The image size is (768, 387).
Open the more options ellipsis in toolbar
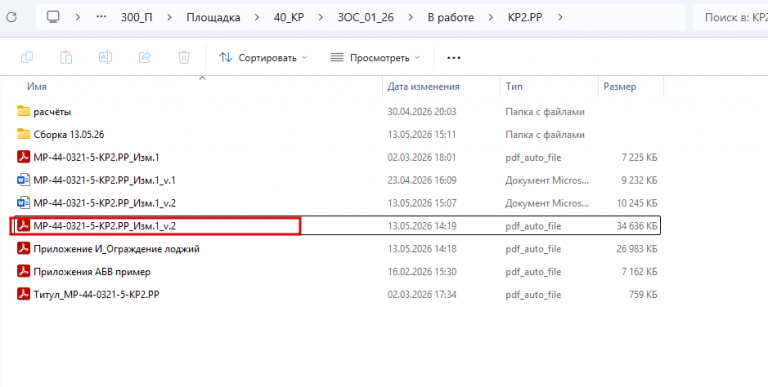(454, 58)
